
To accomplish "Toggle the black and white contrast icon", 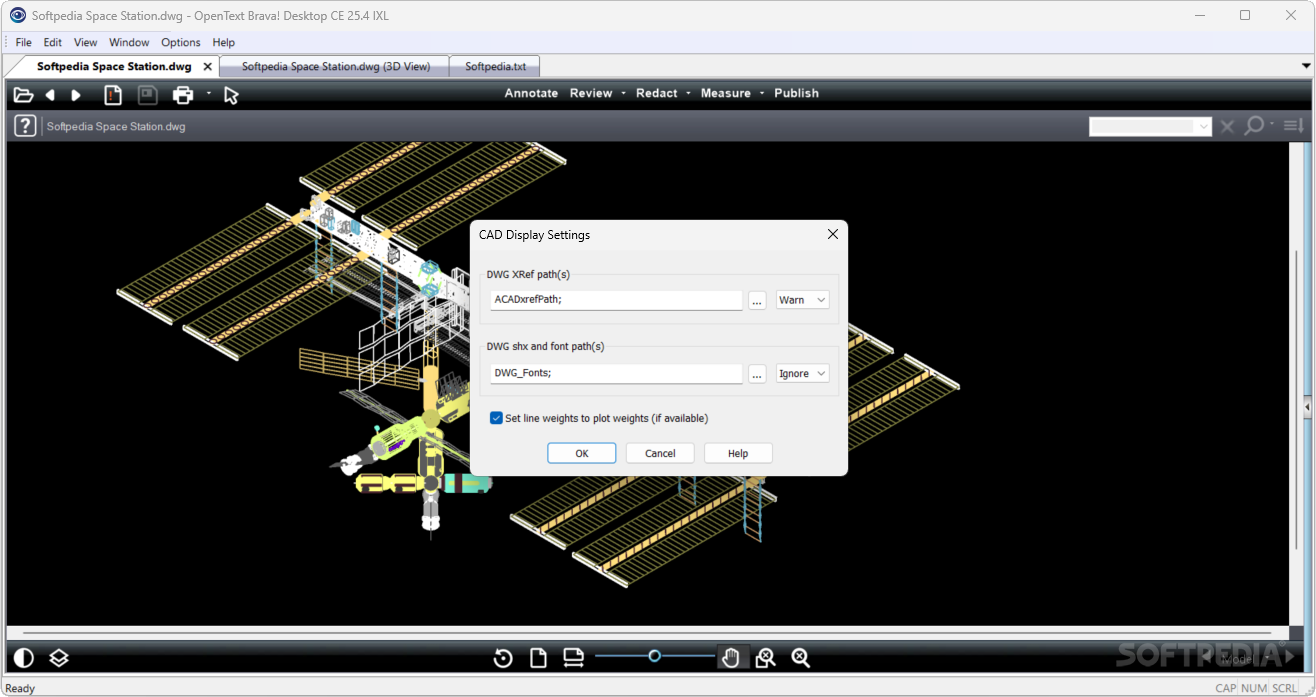I will point(23,657).
